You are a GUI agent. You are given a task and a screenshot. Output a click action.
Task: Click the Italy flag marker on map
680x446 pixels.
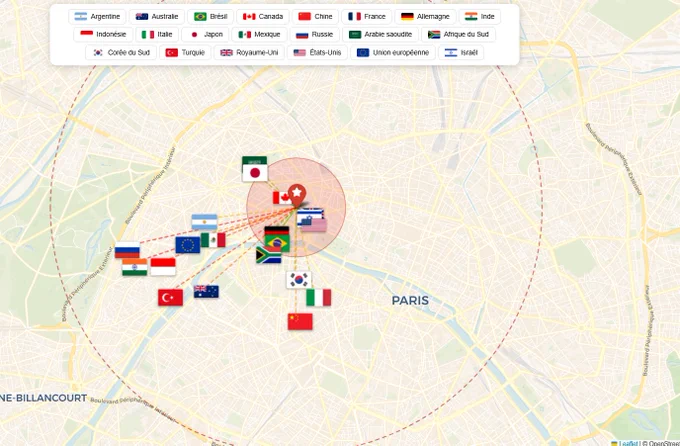click(318, 298)
